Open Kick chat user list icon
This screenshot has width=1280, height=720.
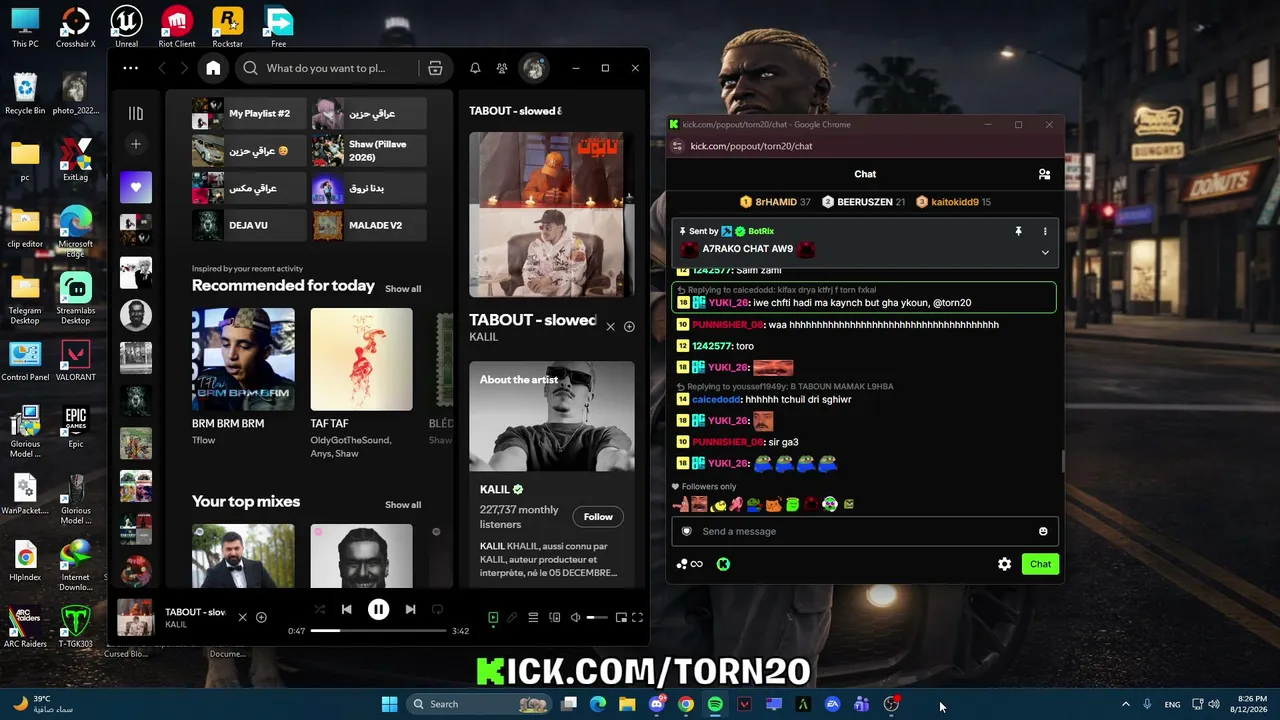(1044, 174)
